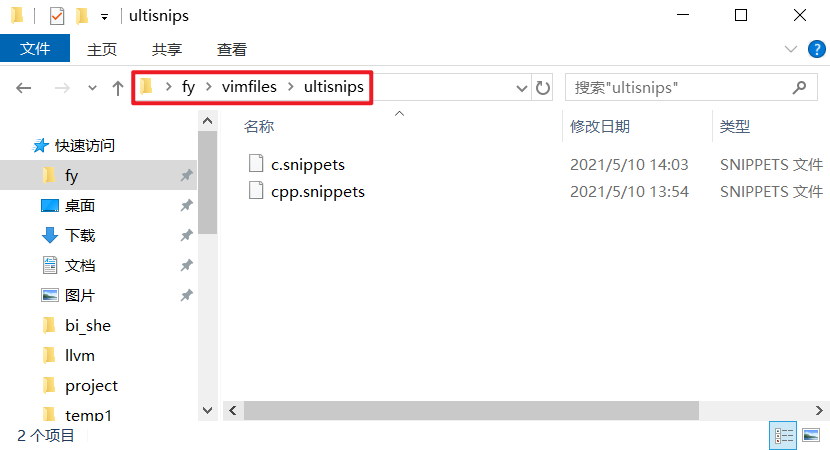Switch to details view layout icon

[x=783, y=435]
